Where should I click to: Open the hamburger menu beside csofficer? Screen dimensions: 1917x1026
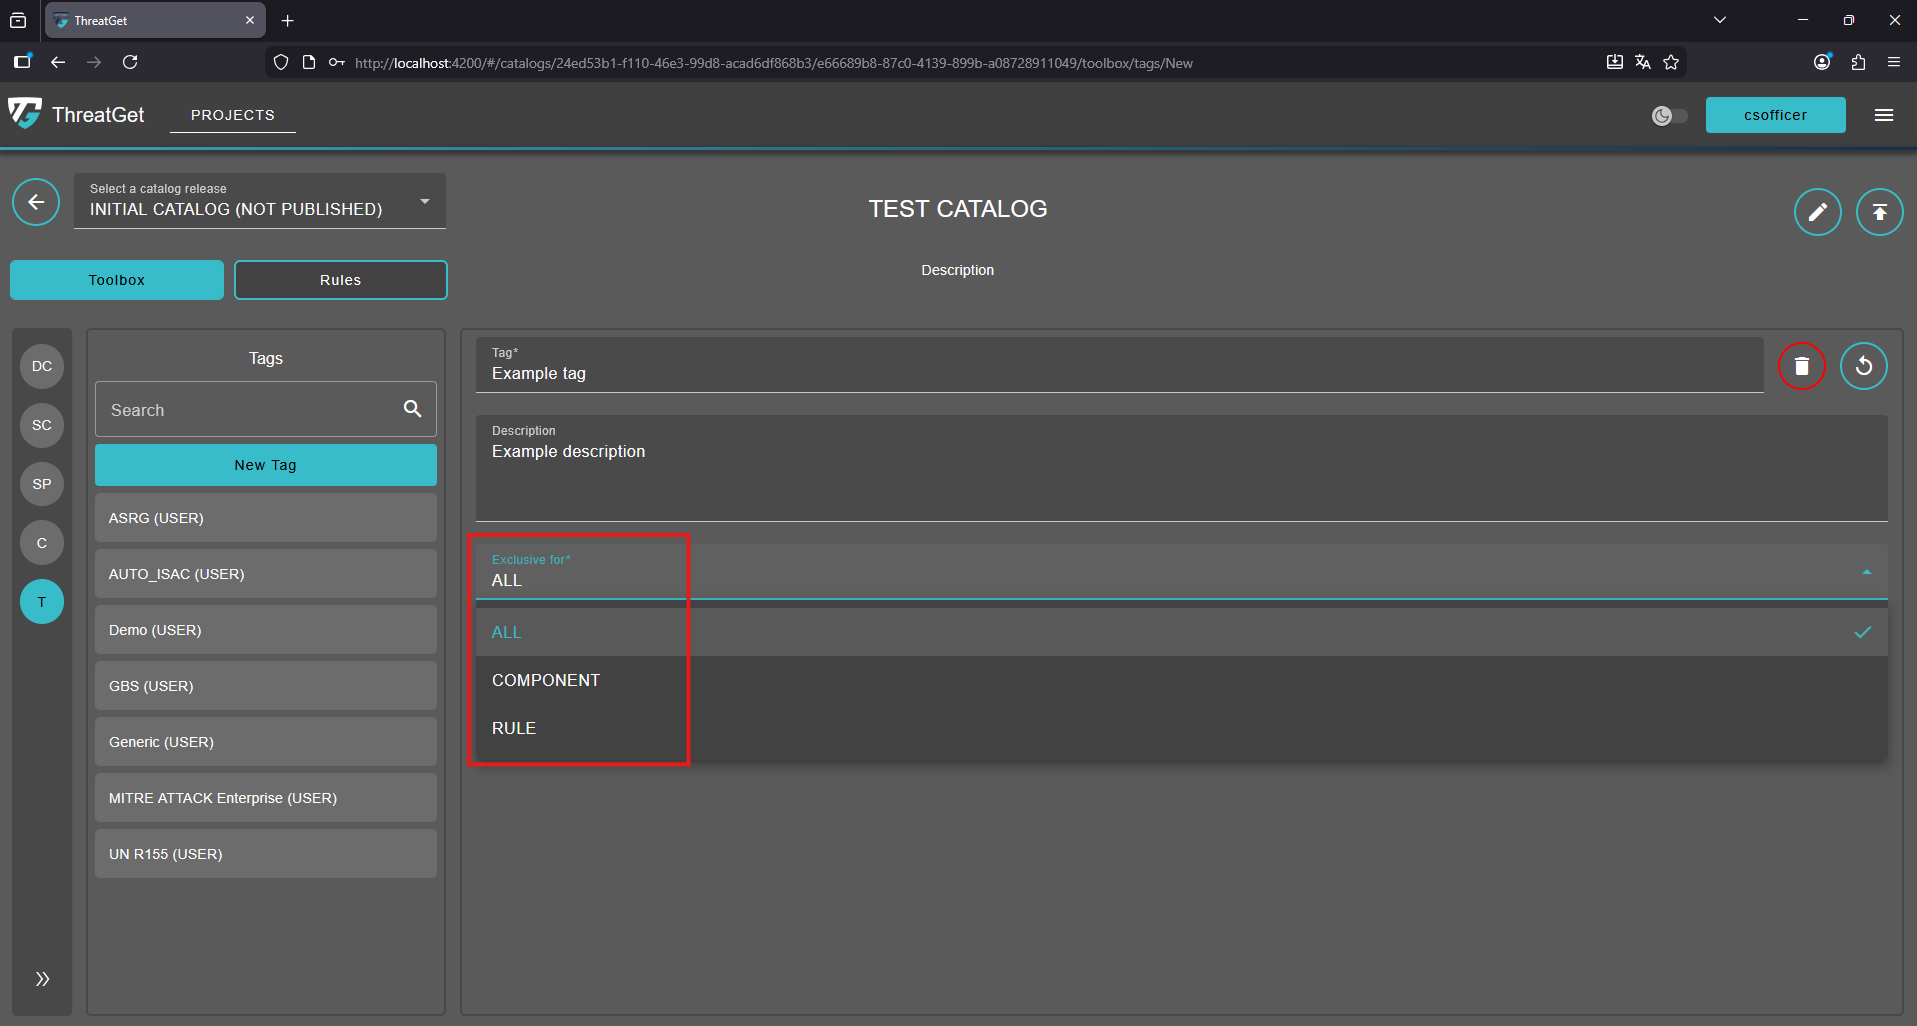(1883, 115)
